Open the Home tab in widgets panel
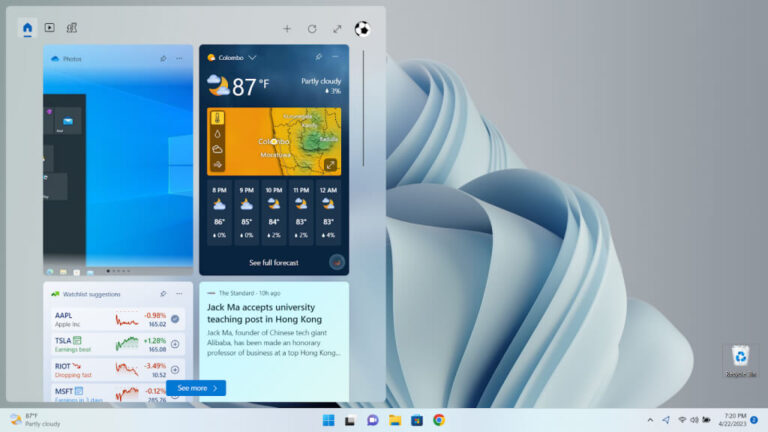This screenshot has height=432, width=768. (27, 28)
